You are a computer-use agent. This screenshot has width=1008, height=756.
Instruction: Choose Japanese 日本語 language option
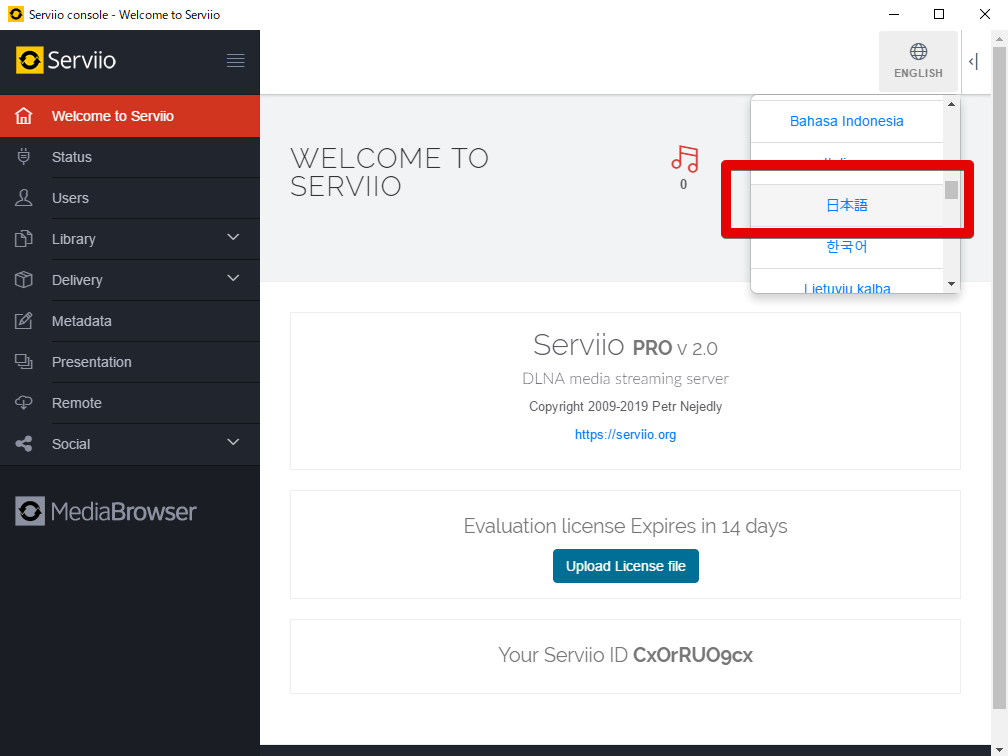click(x=847, y=205)
